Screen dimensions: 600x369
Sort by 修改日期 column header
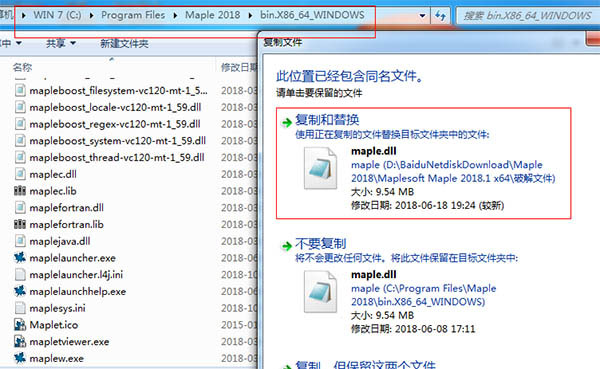point(239,67)
